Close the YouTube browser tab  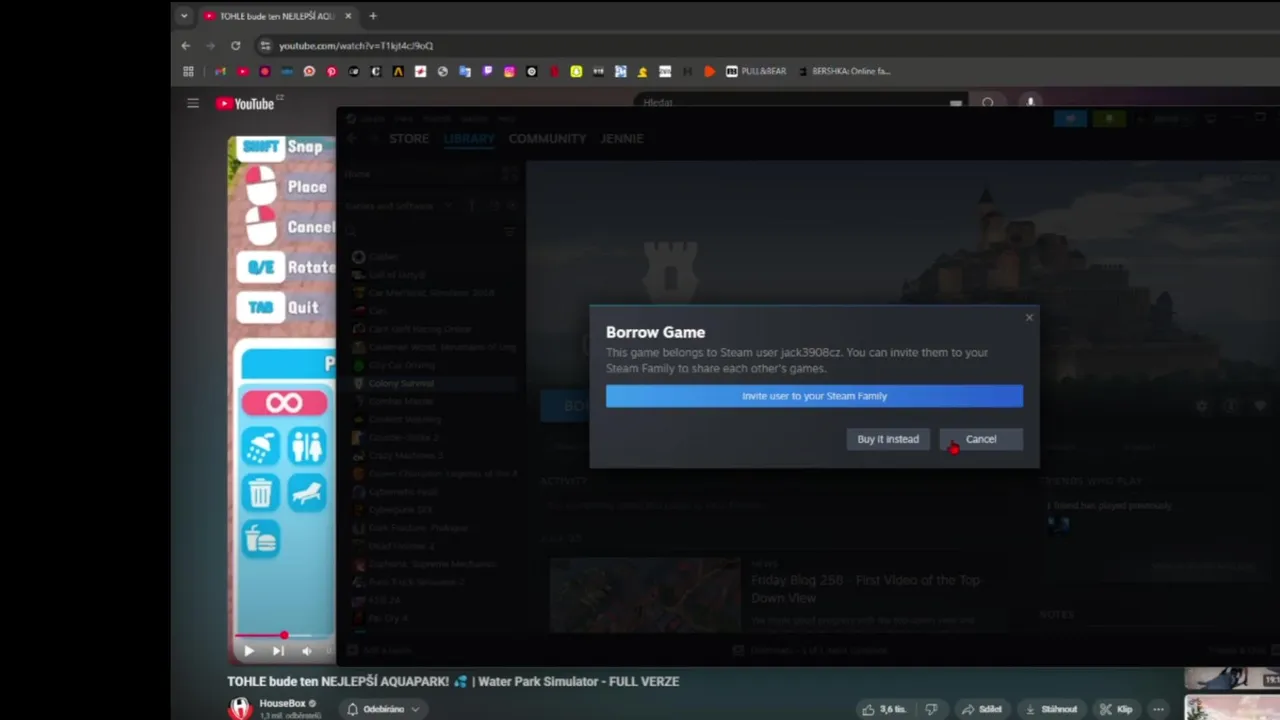pos(348,16)
